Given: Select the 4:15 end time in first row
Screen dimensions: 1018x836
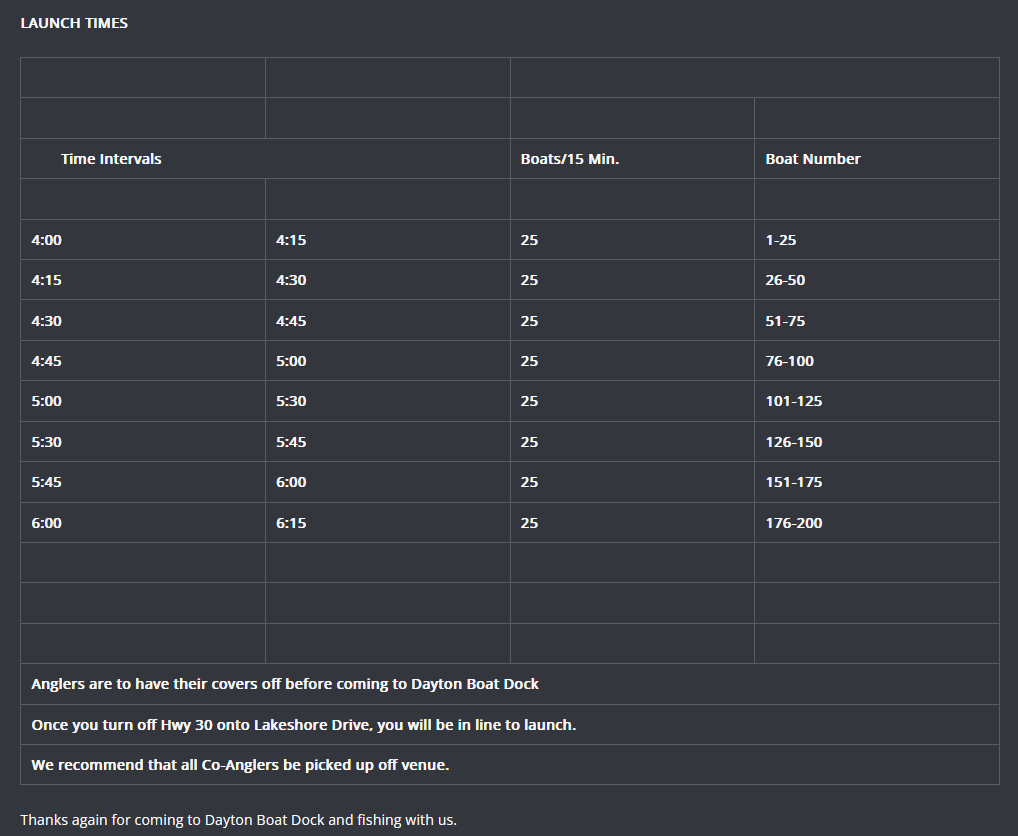Looking at the screenshot, I should 291,240.
